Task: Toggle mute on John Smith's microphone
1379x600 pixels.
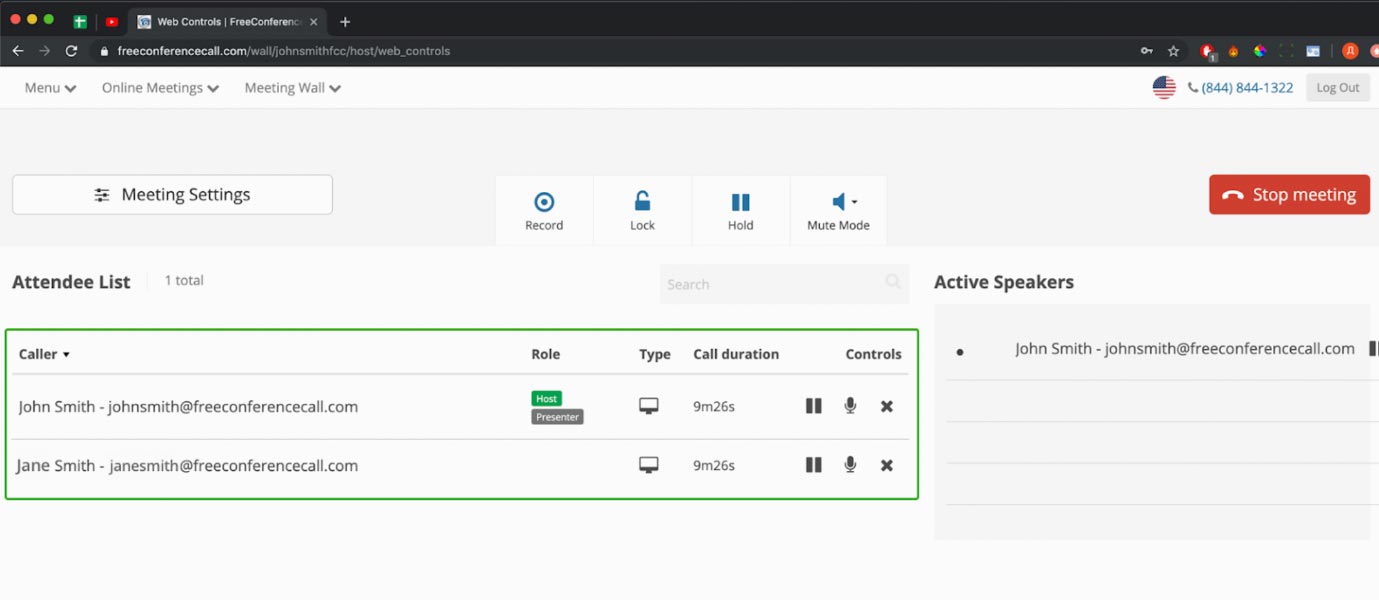Action: tap(850, 406)
